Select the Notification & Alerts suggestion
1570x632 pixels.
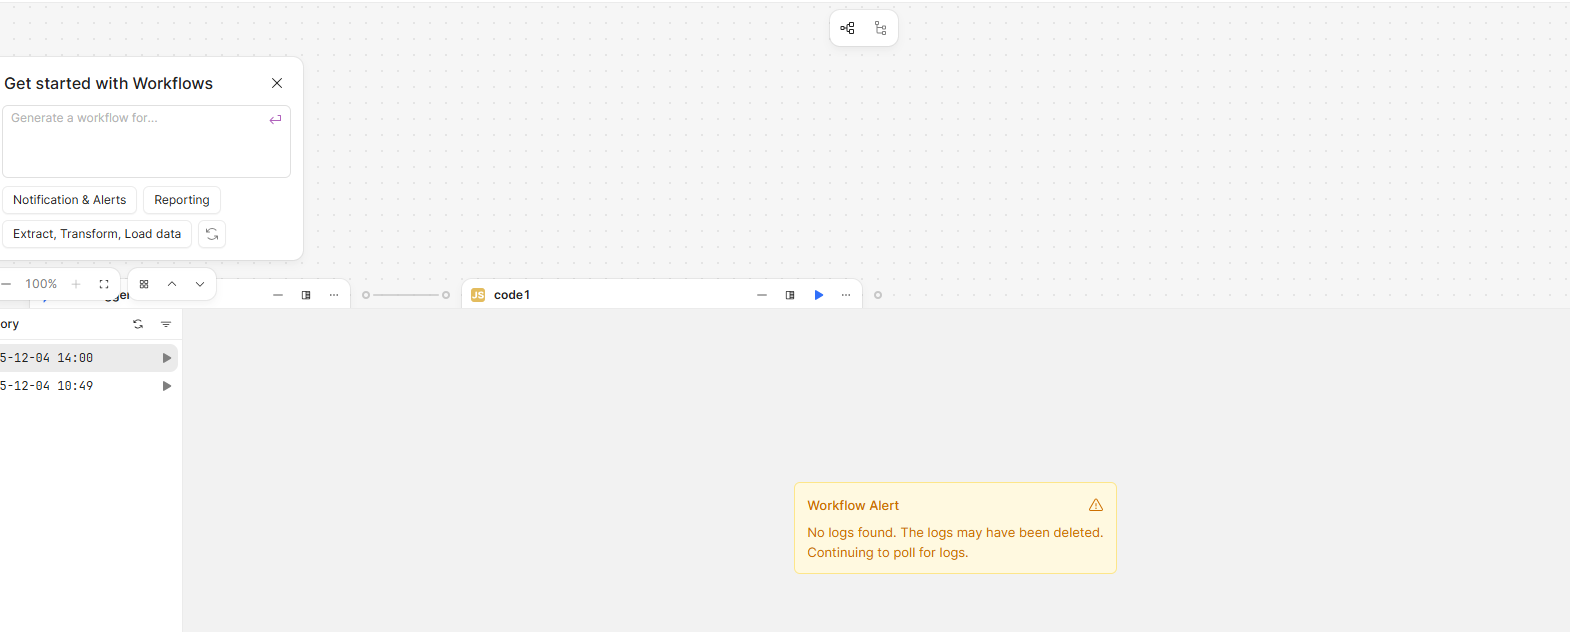pyautogui.click(x=69, y=200)
